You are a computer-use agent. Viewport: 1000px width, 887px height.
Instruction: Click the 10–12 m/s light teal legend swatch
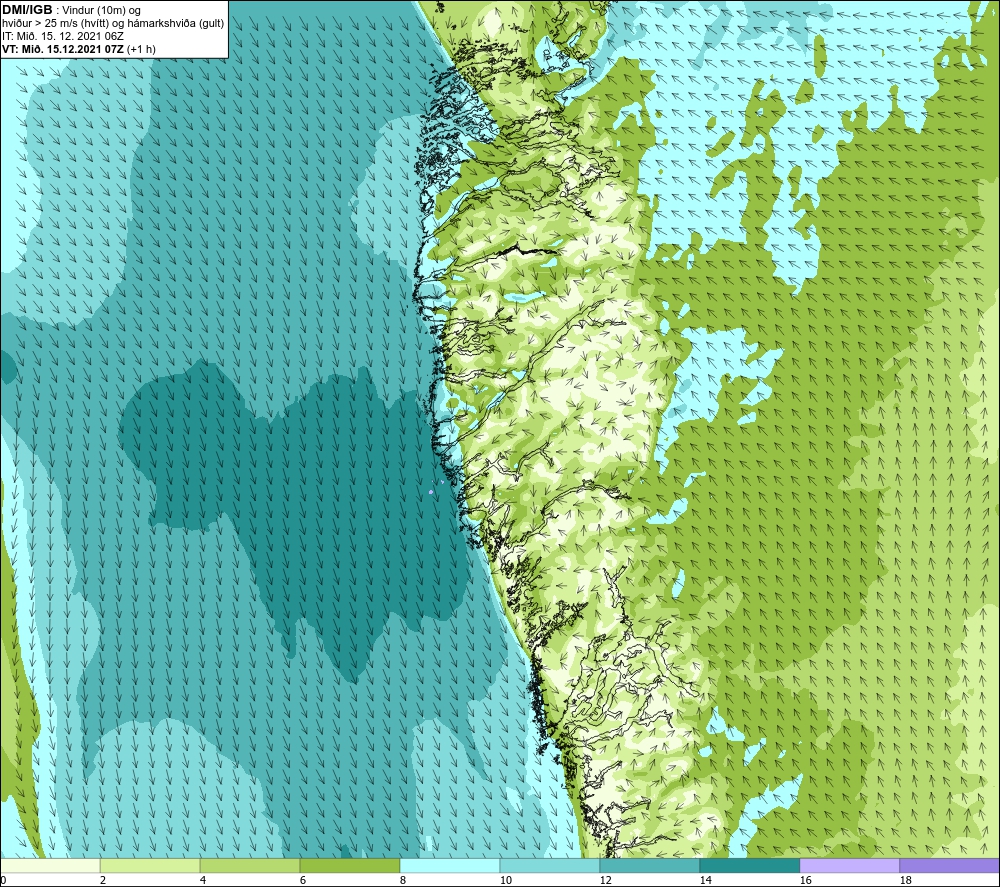(x=550, y=866)
